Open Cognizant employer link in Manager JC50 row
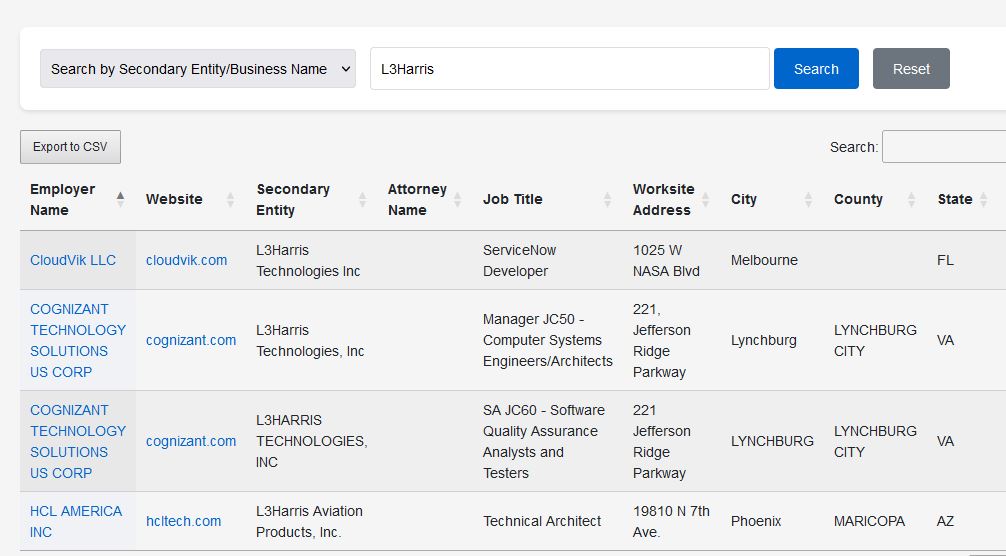Screen dimensions: 1006x556 point(78,341)
